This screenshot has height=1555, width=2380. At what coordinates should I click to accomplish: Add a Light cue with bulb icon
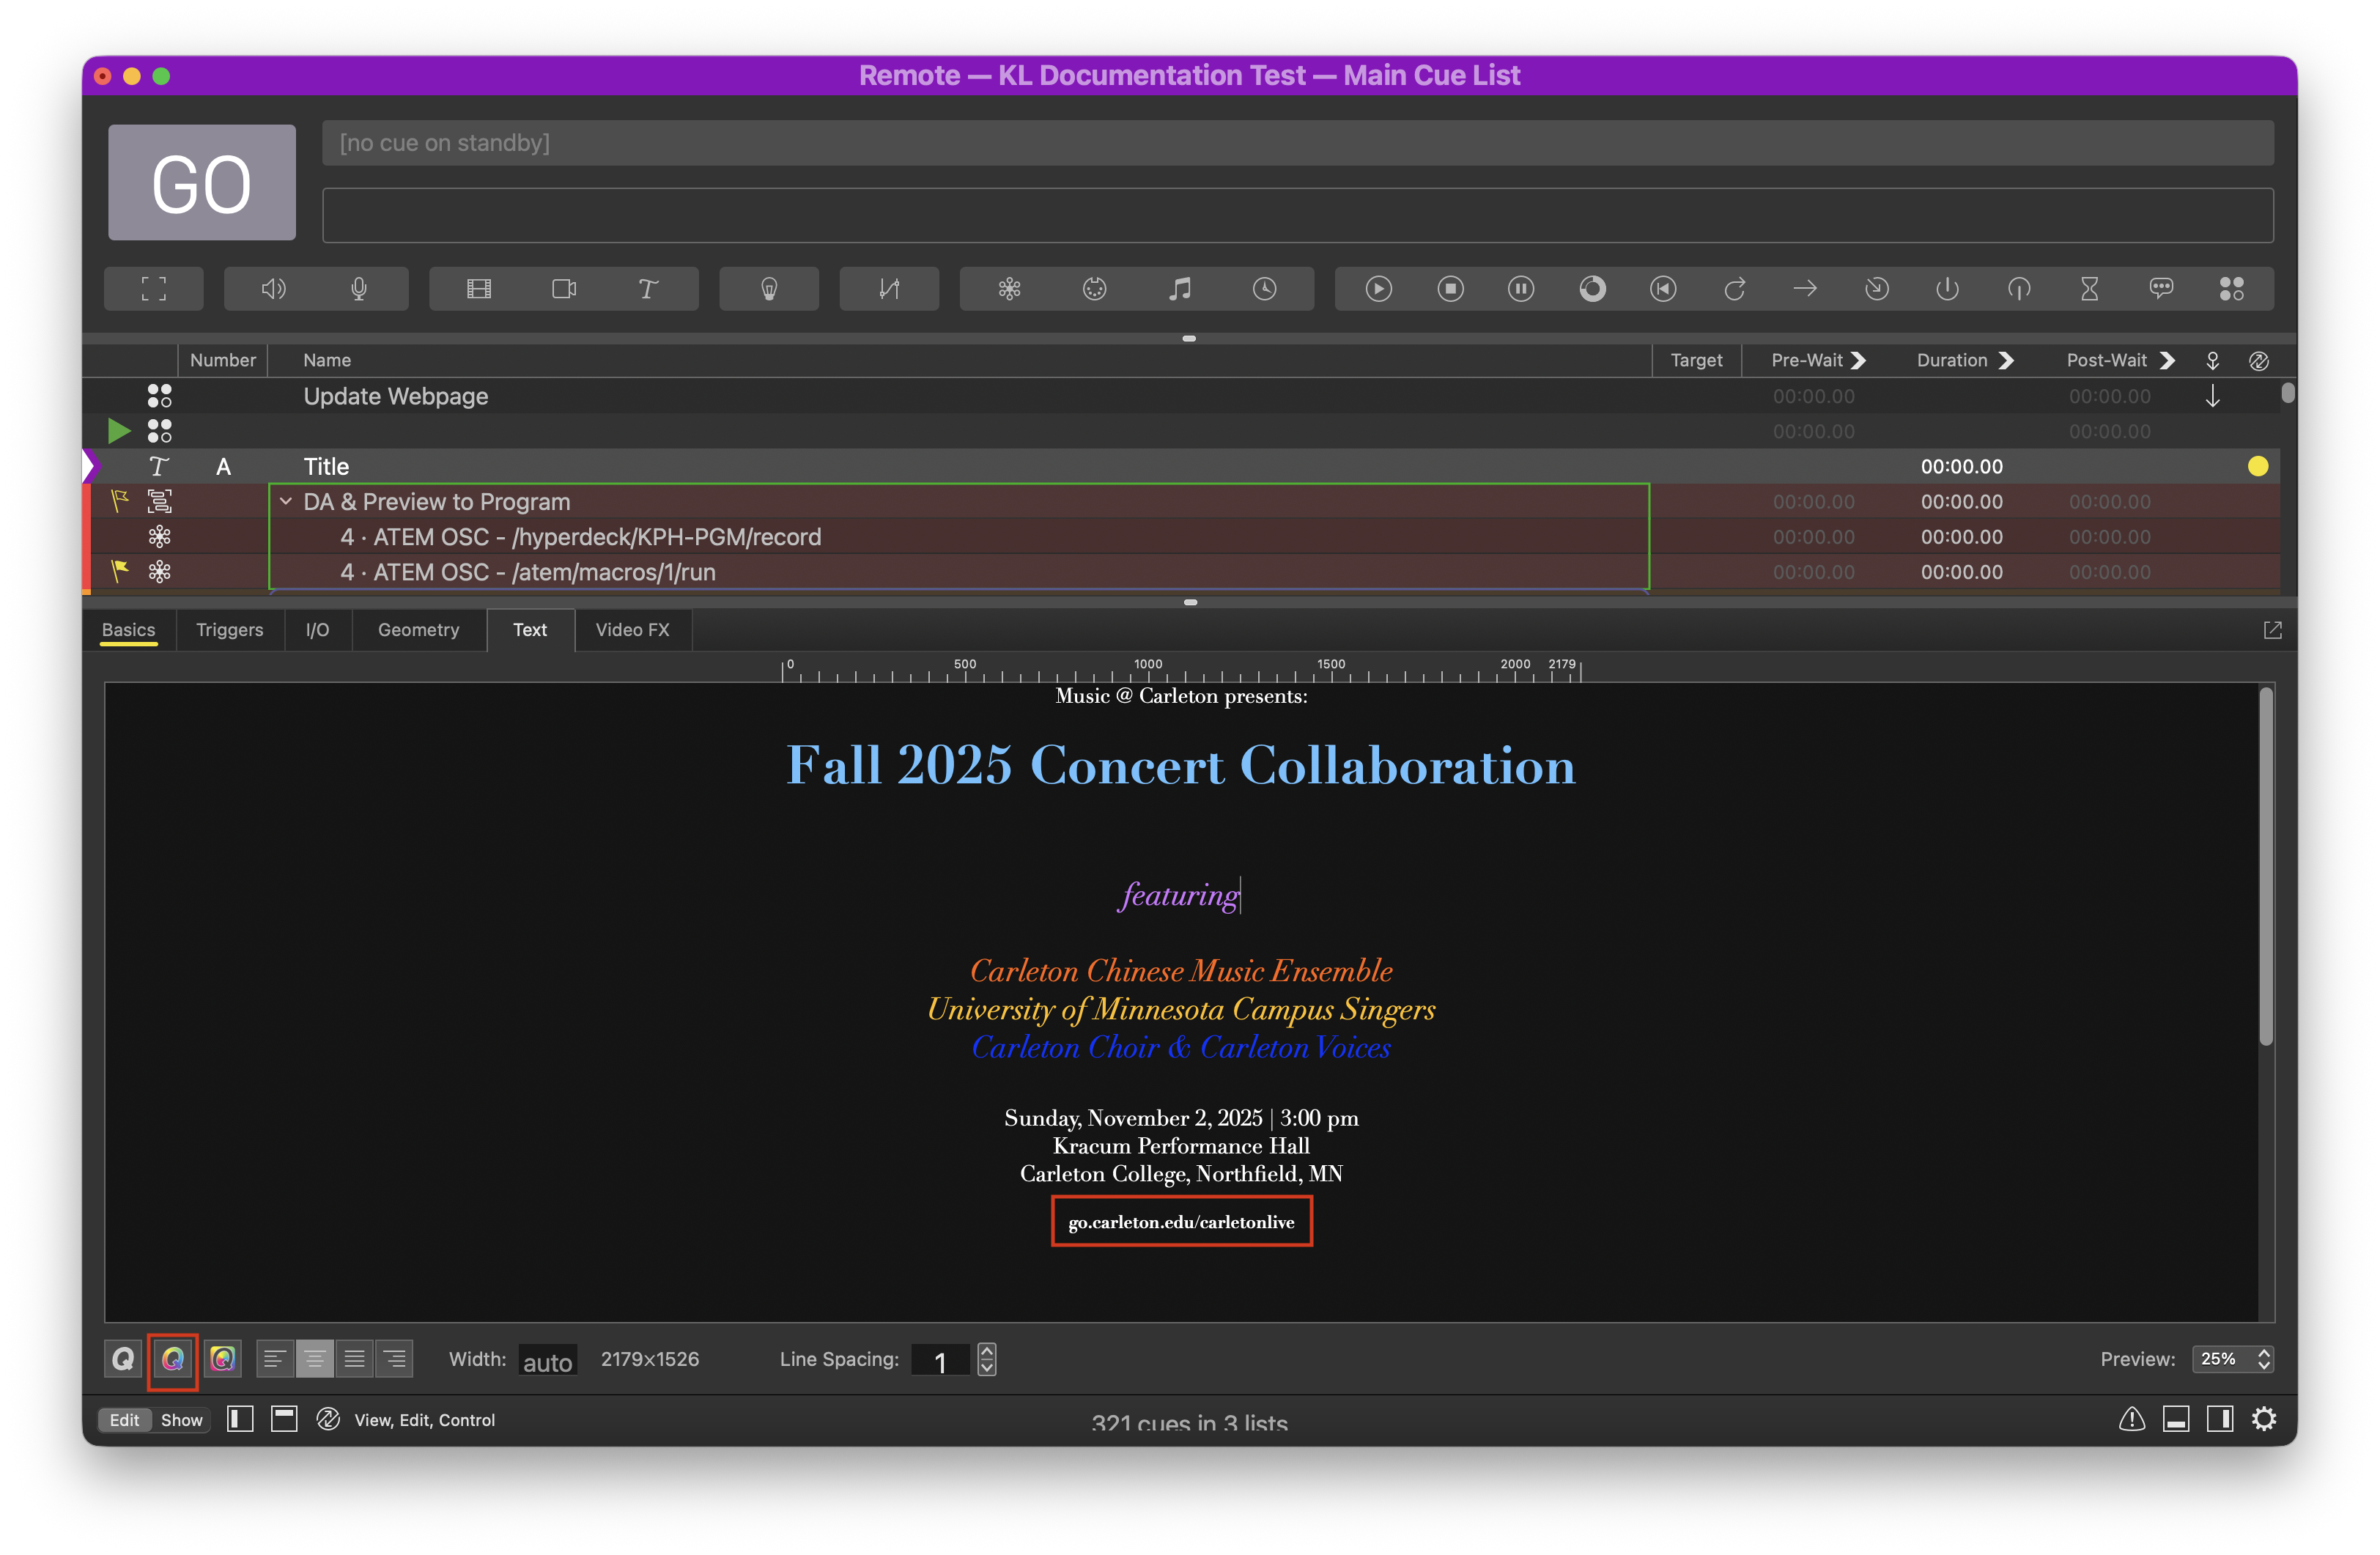point(769,289)
